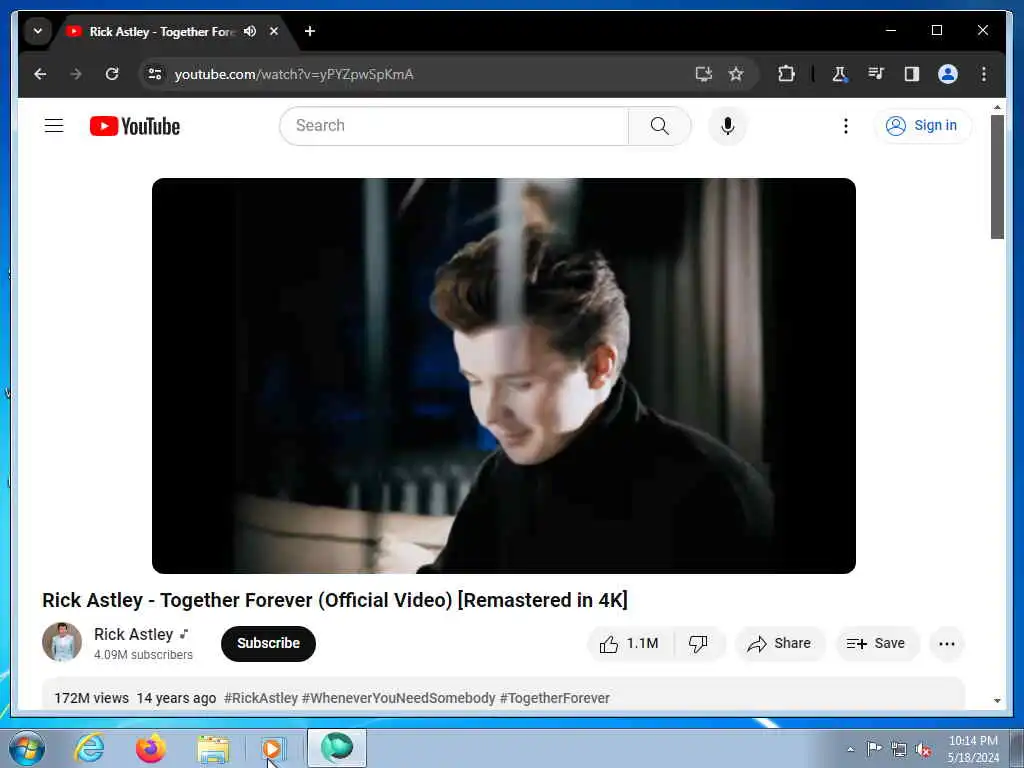This screenshot has width=1024, height=768.
Task: Save video to playlist
Action: [876, 644]
